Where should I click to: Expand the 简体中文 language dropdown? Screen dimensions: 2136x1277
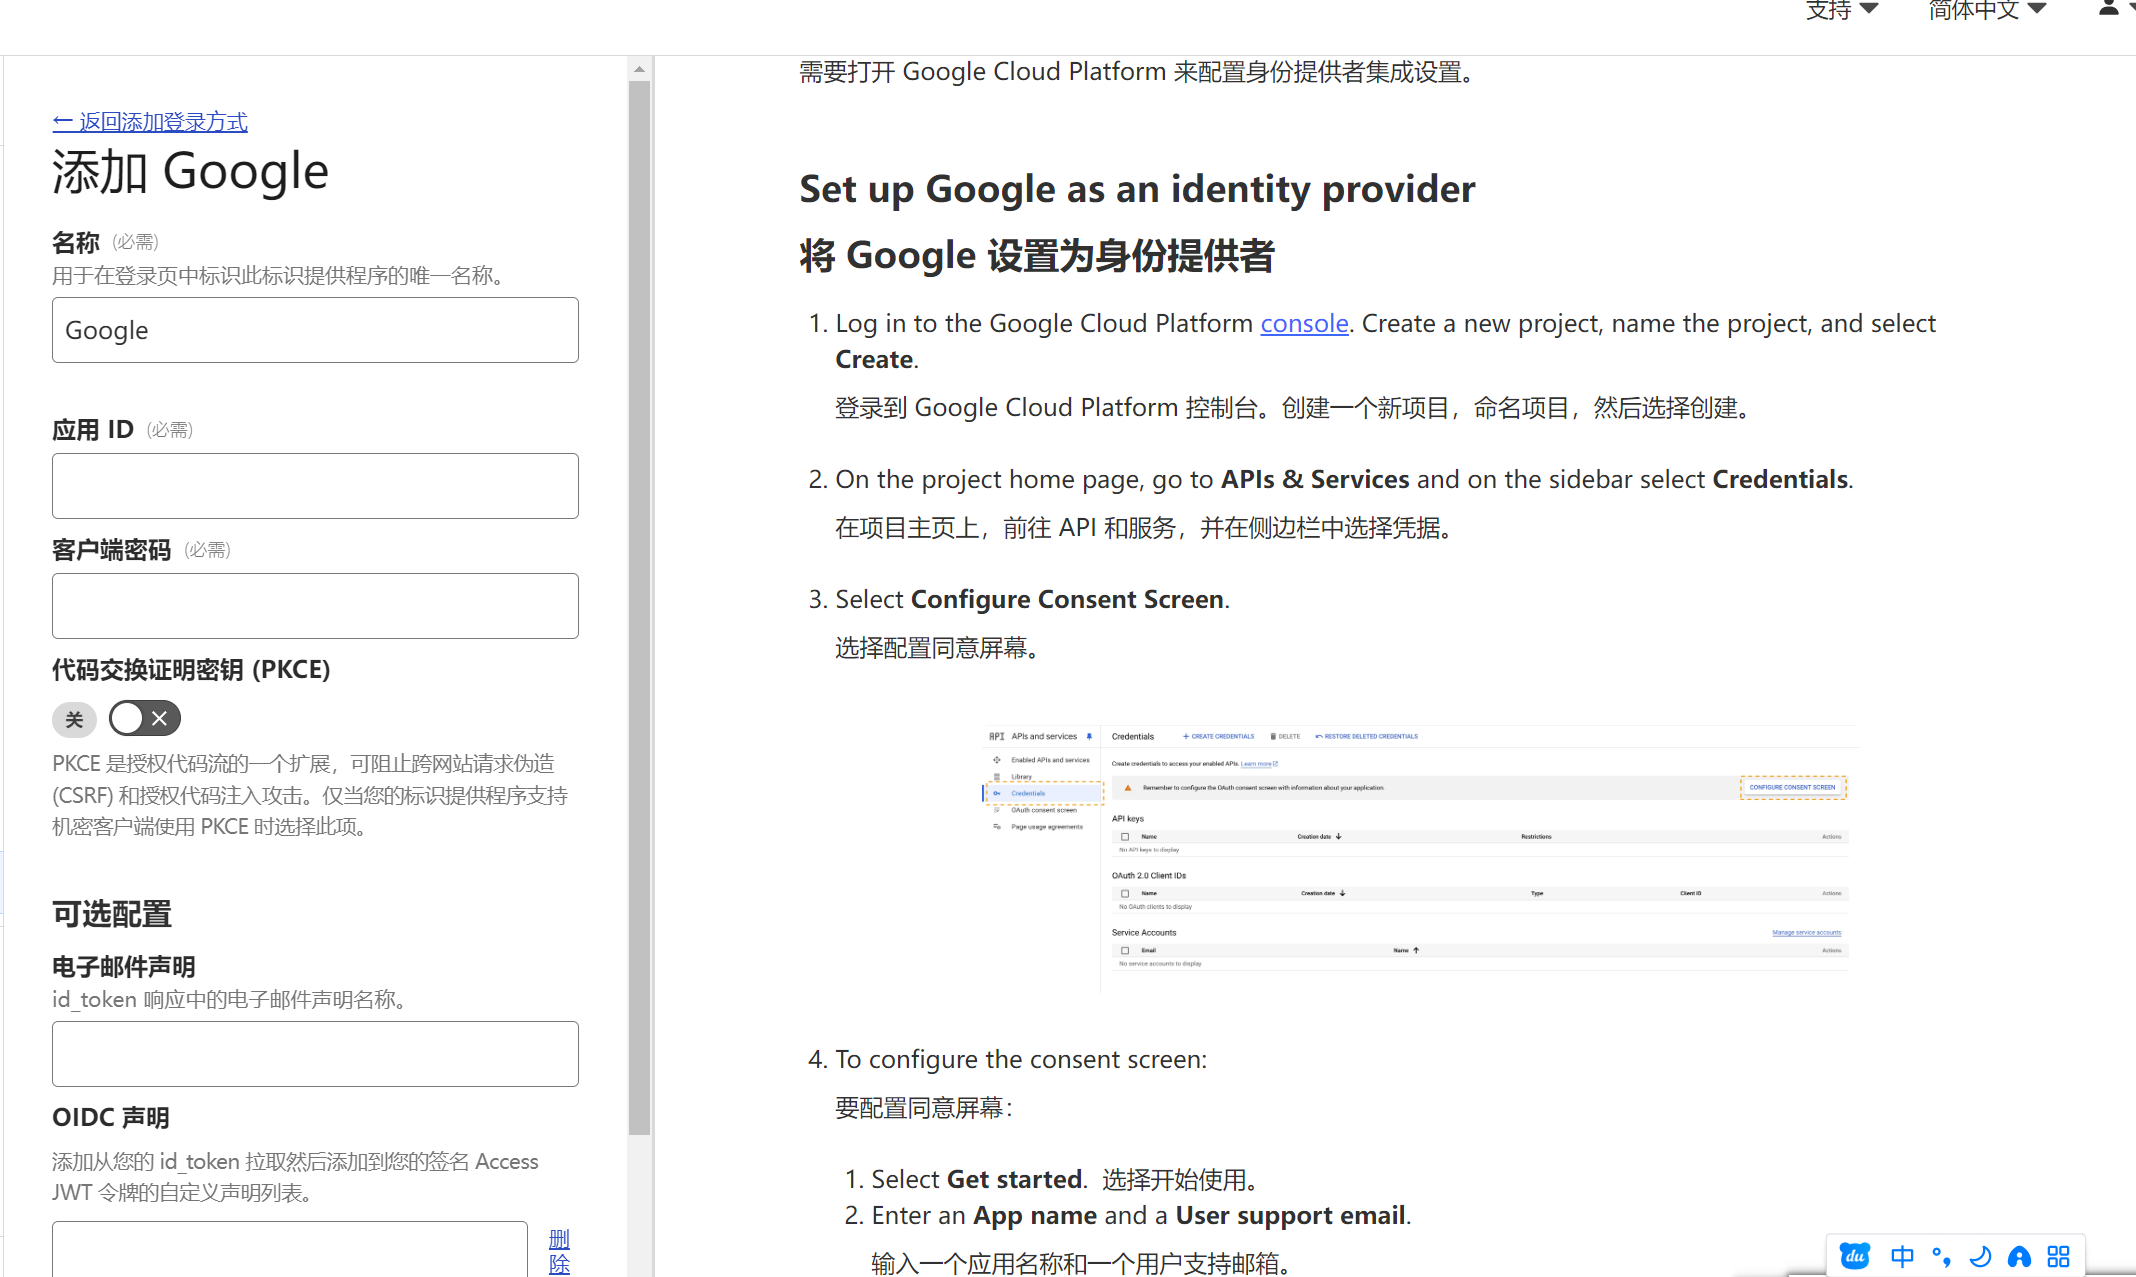1986,10
